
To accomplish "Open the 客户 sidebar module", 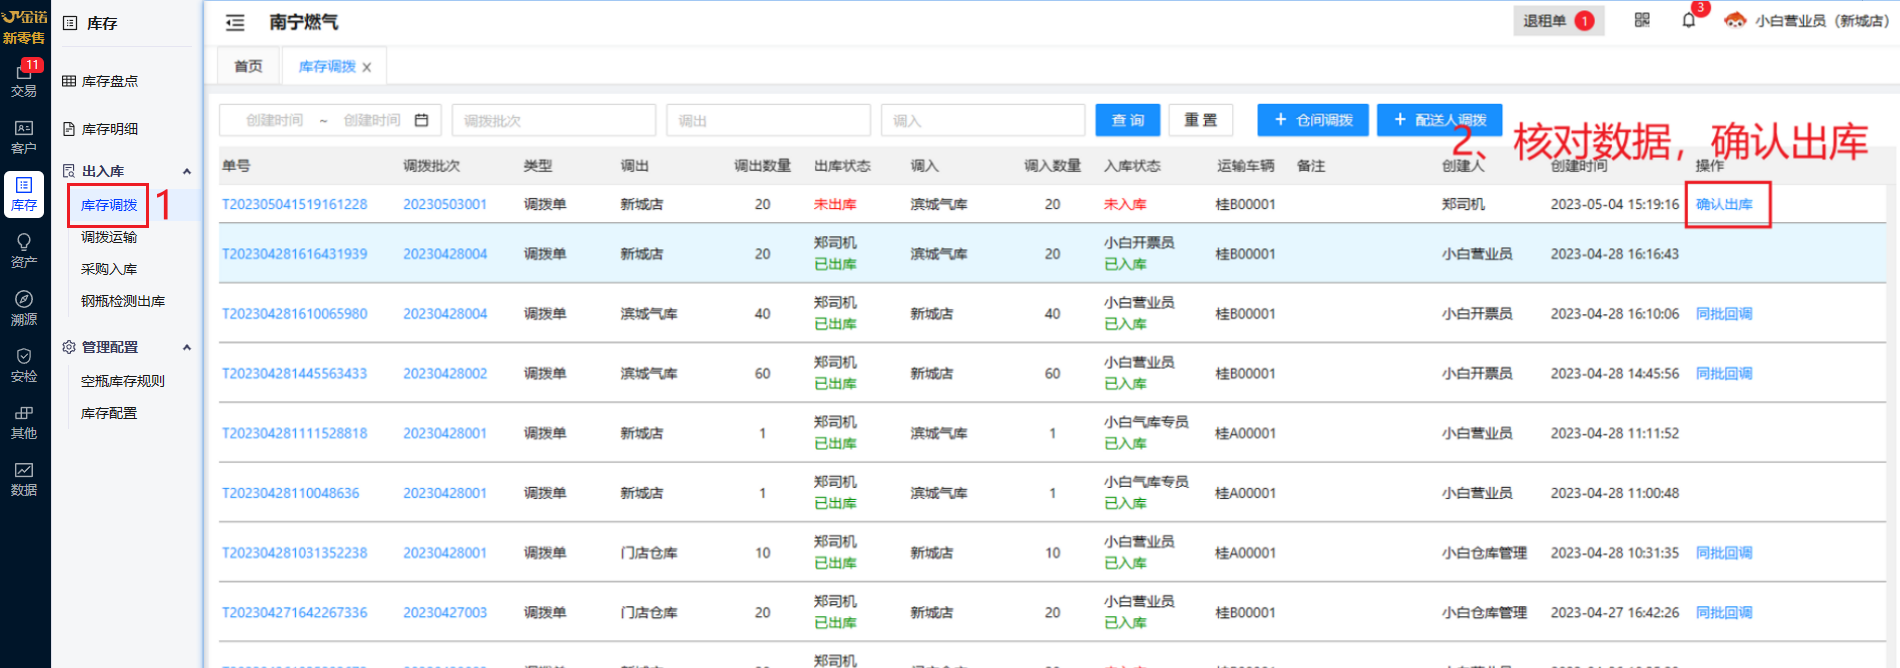I will pos(24,137).
